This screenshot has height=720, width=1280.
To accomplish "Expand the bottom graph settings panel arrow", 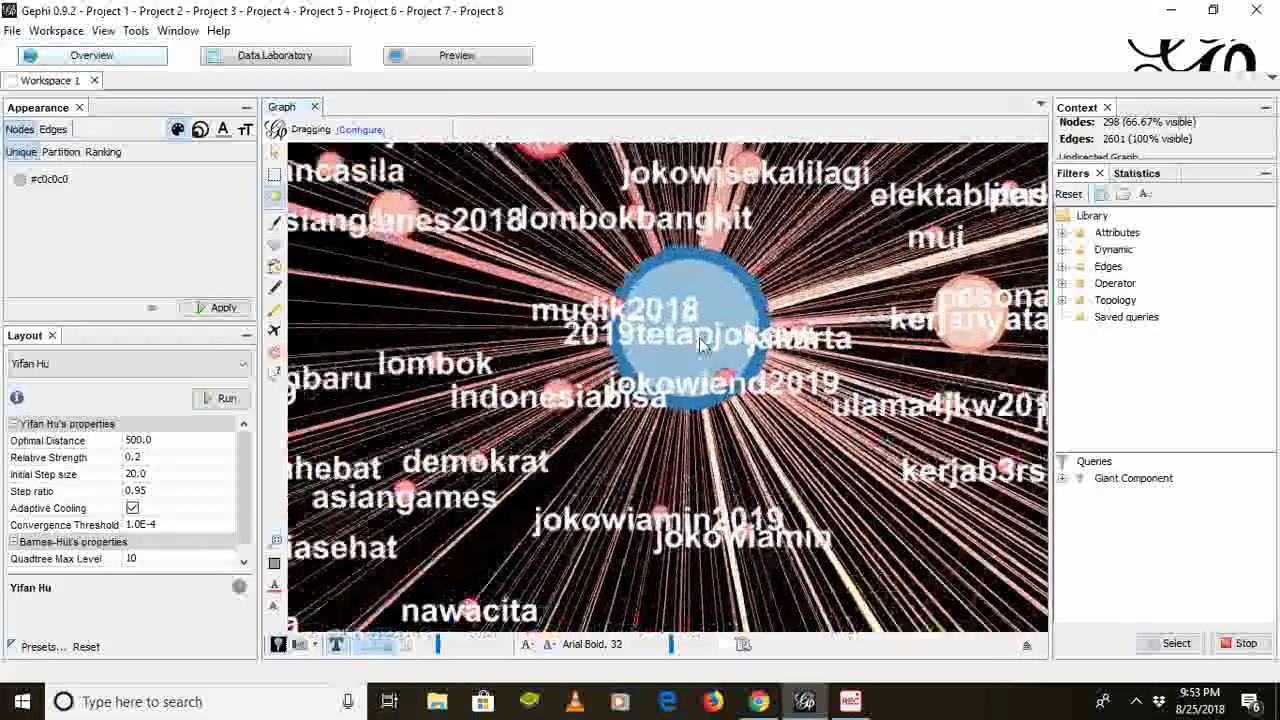I will (x=1026, y=646).
